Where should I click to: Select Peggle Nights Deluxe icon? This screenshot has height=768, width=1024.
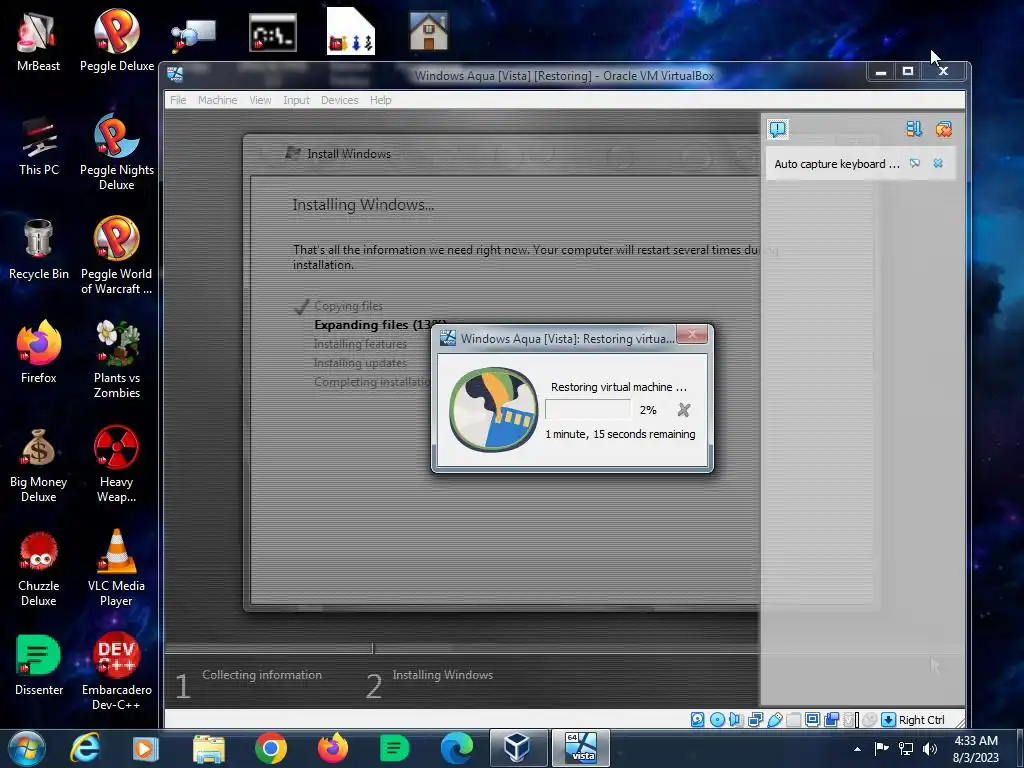pyautogui.click(x=117, y=152)
